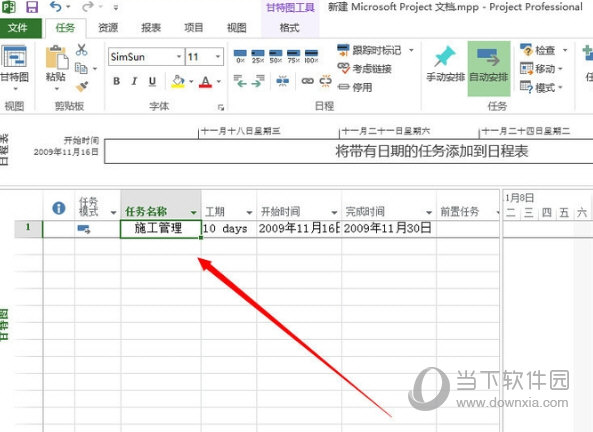Expand the copy options dropdown arrow
Image resolution: width=593 pixels, height=432 pixels.
coord(95,69)
